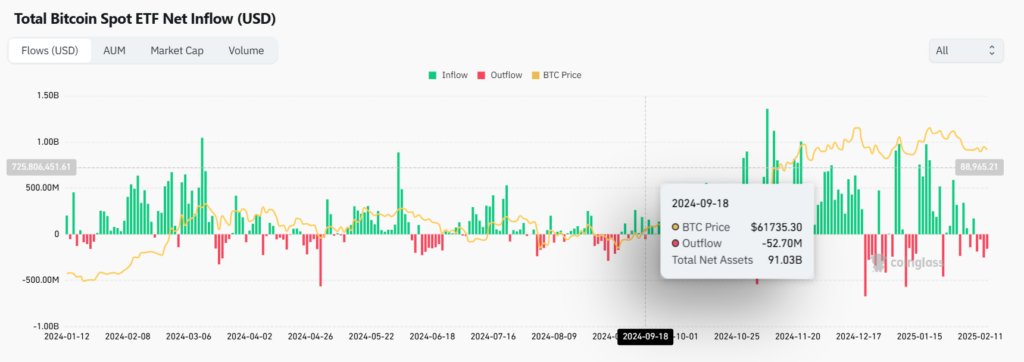Hide the BTC Price legend series
Screen dimensions: 1024x362
pos(557,75)
